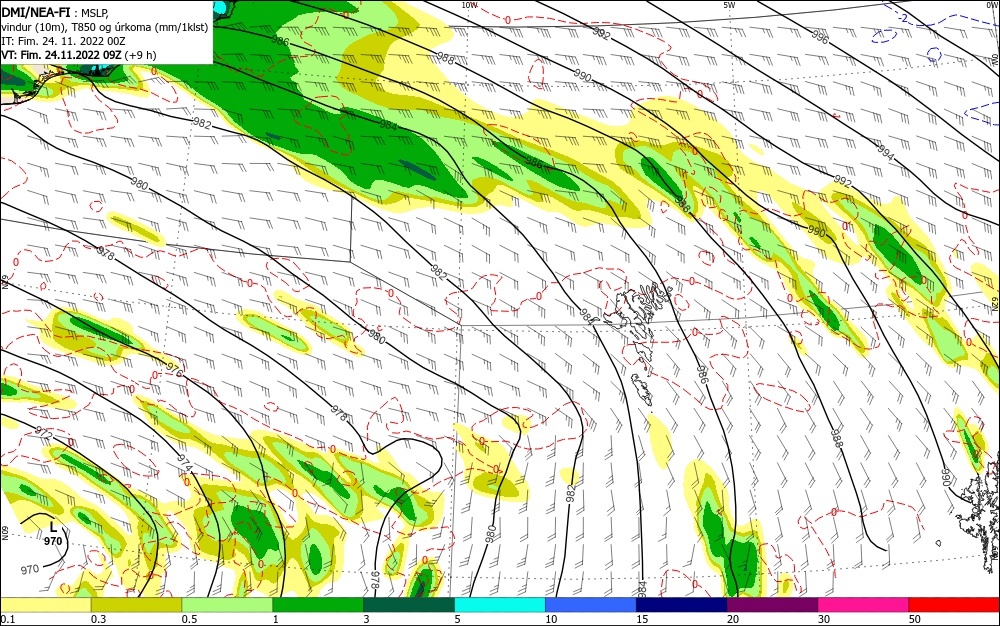The height and width of the screenshot is (626, 1000).
Task: Click the 15 legend value label
Action: (642, 619)
